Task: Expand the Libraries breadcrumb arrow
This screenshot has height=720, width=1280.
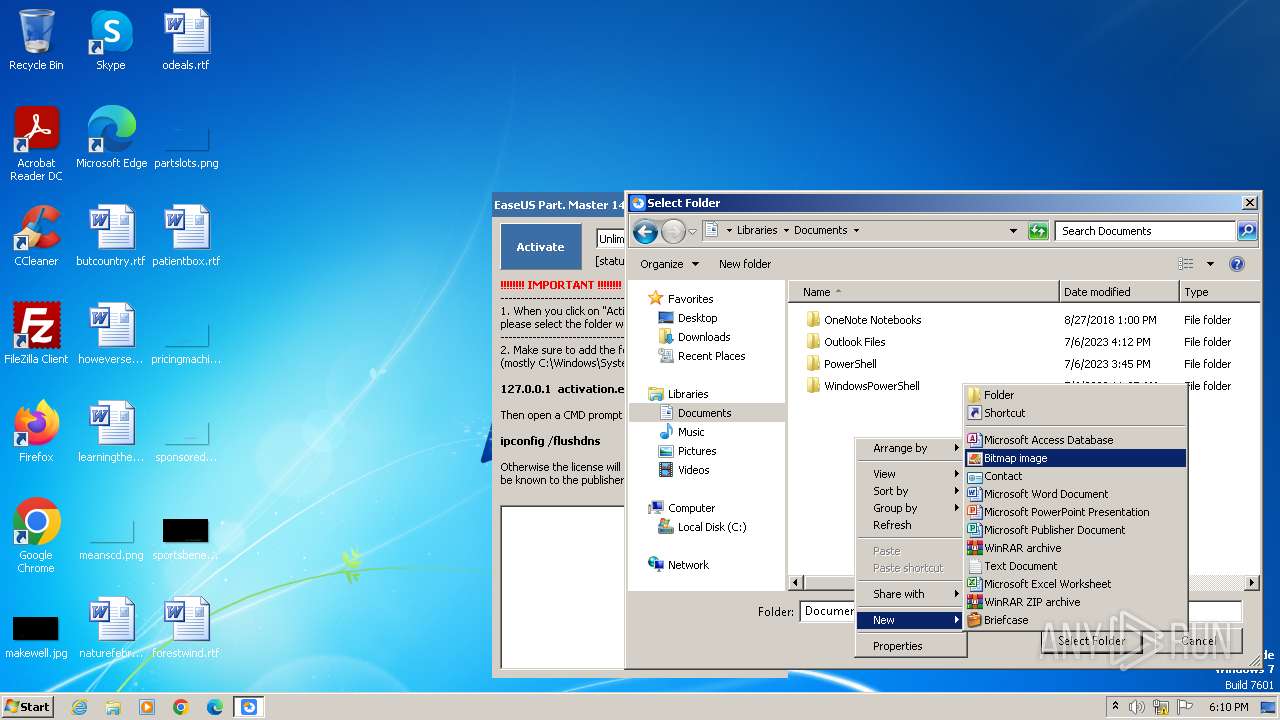Action: coord(786,231)
